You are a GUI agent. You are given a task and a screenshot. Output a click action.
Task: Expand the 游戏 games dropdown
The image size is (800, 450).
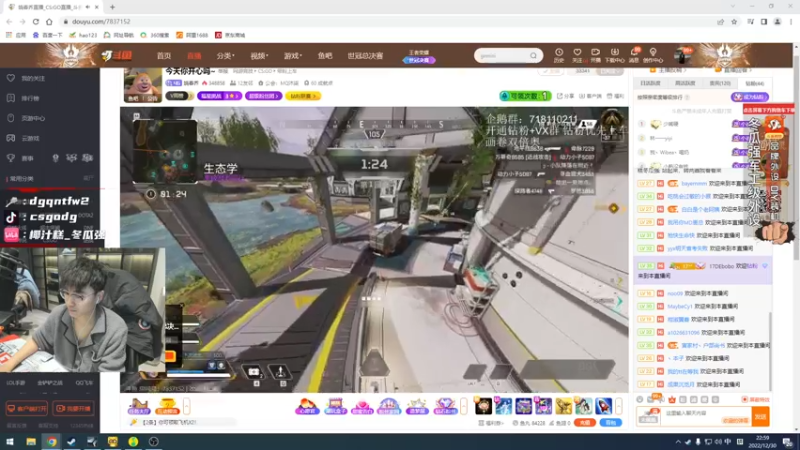point(293,56)
